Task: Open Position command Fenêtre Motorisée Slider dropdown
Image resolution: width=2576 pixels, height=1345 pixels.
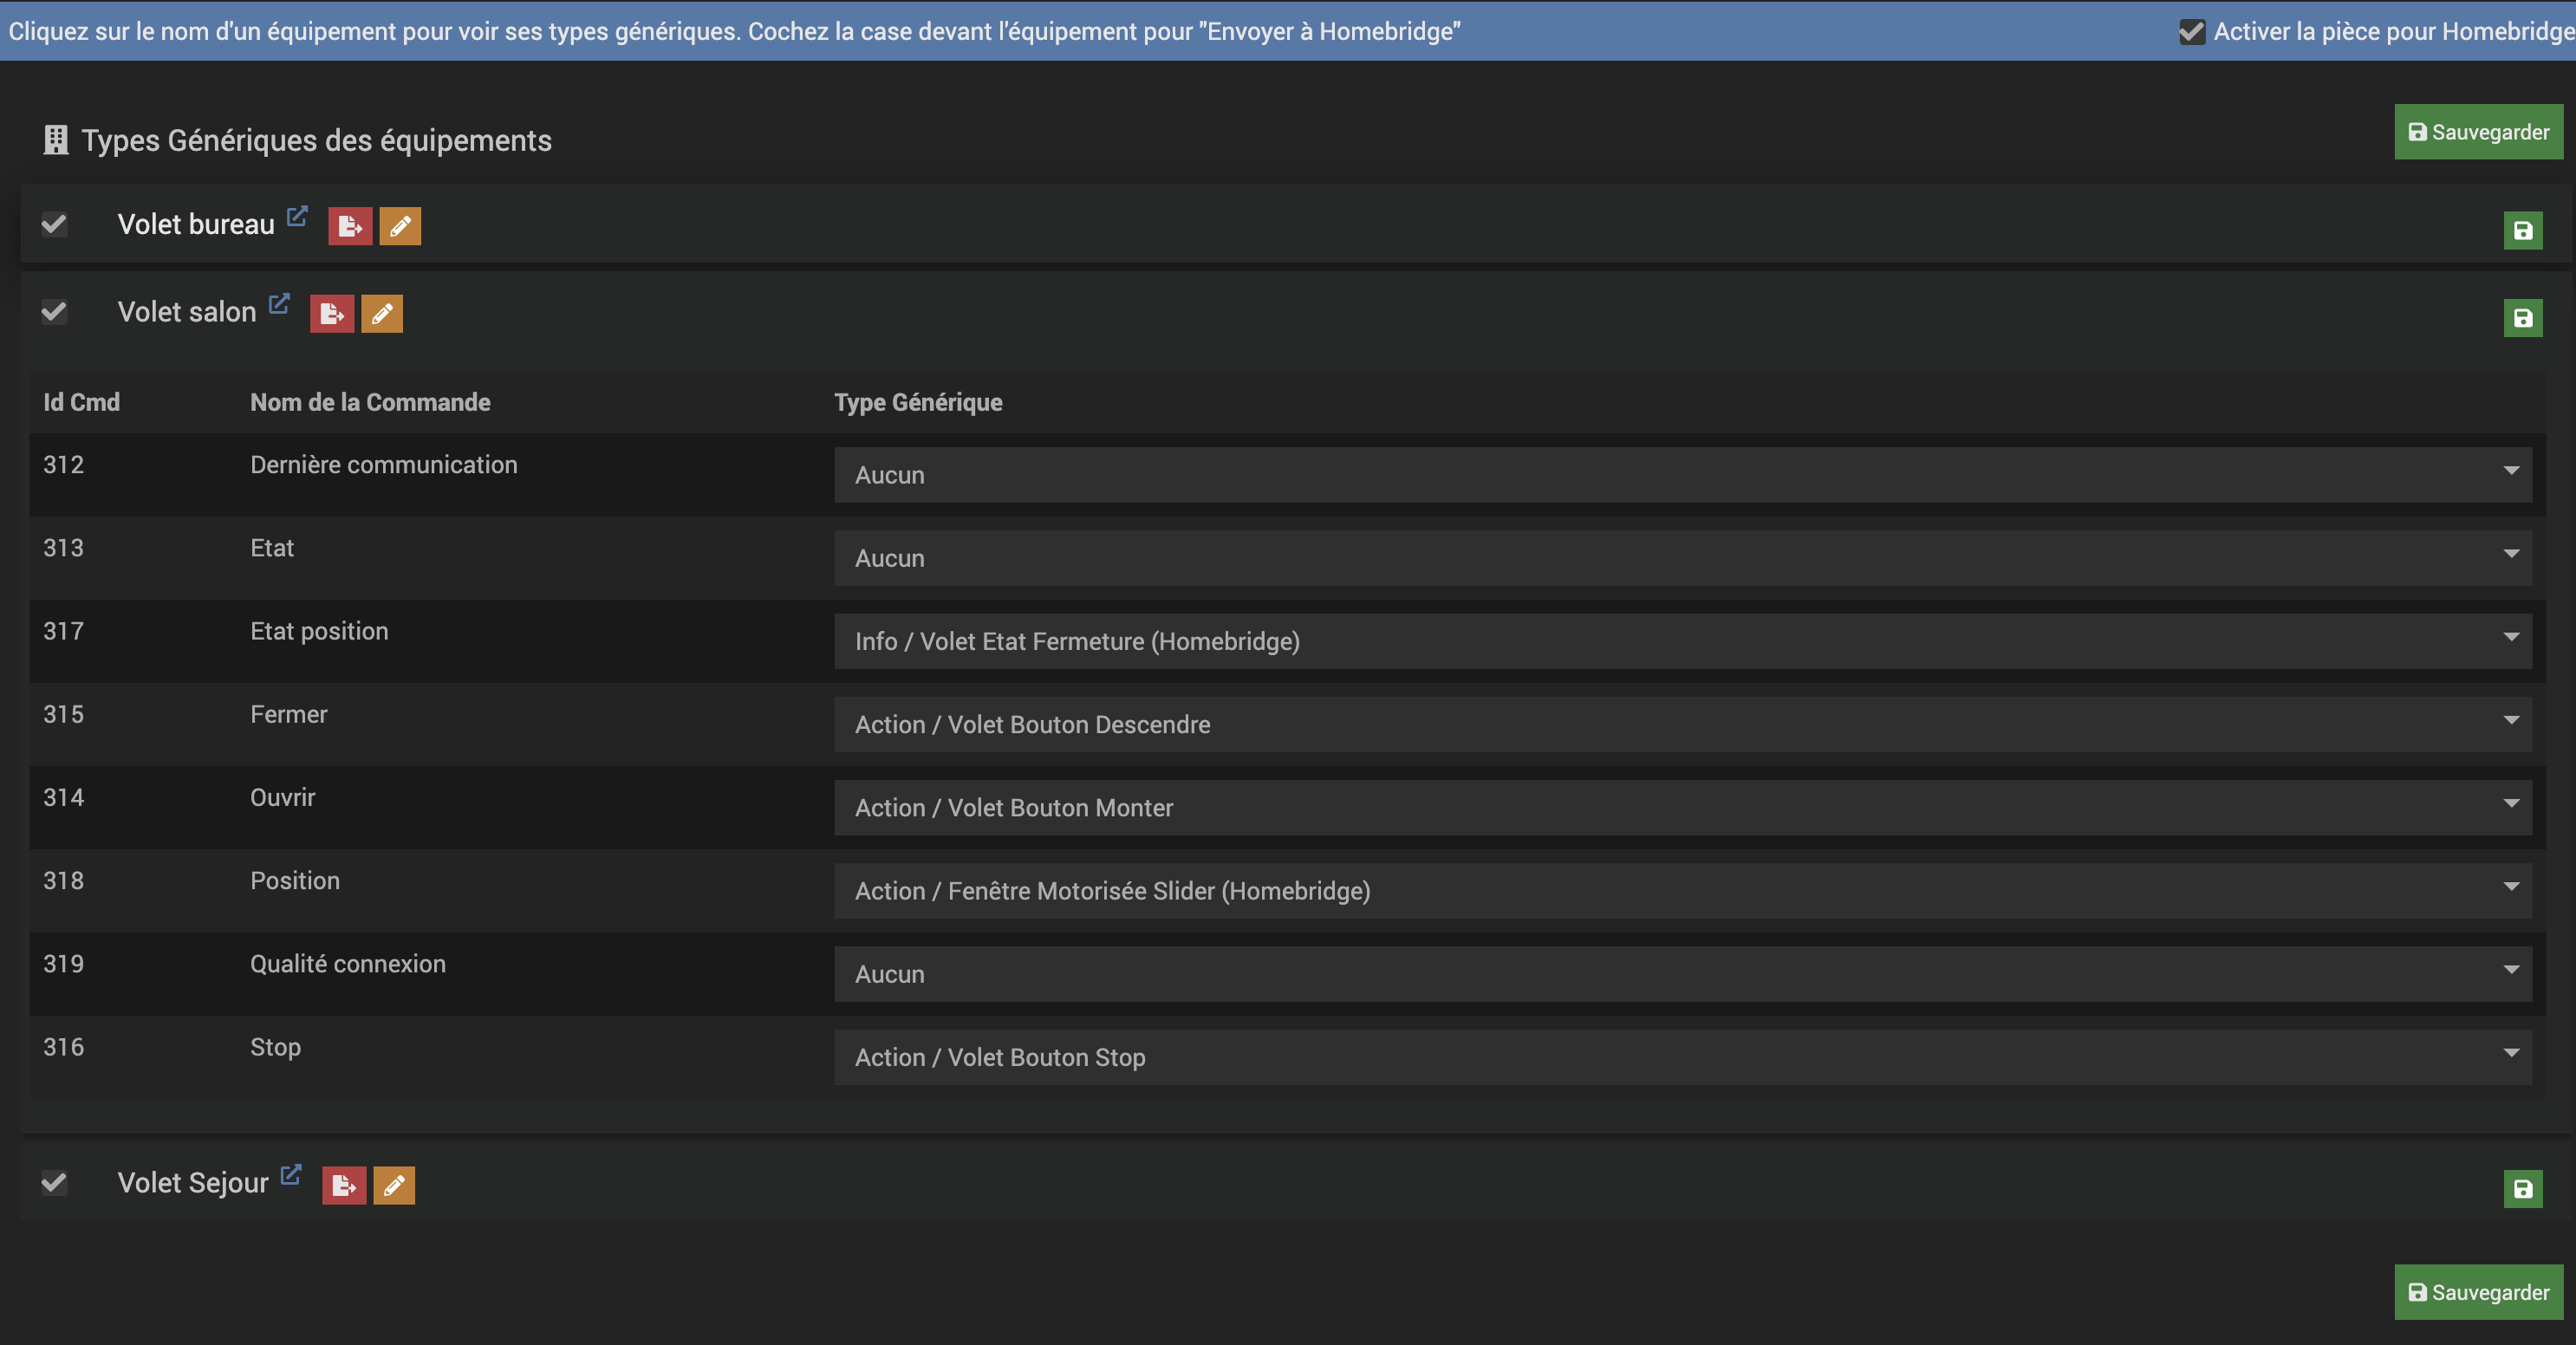Action: (x=1682, y=891)
